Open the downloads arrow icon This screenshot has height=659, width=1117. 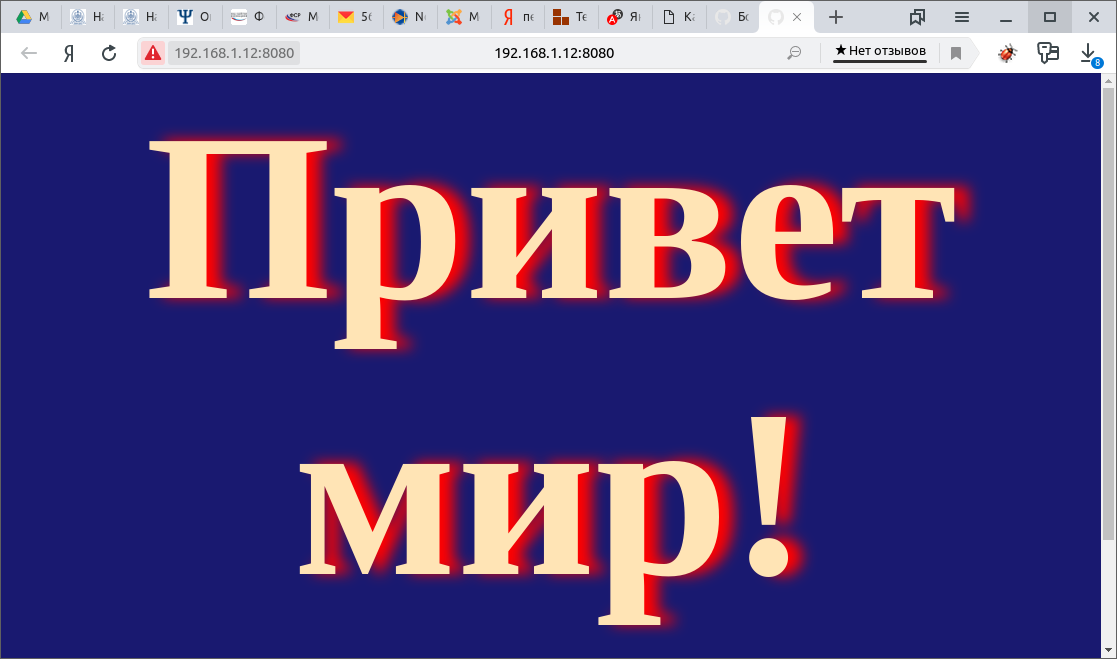(1089, 53)
